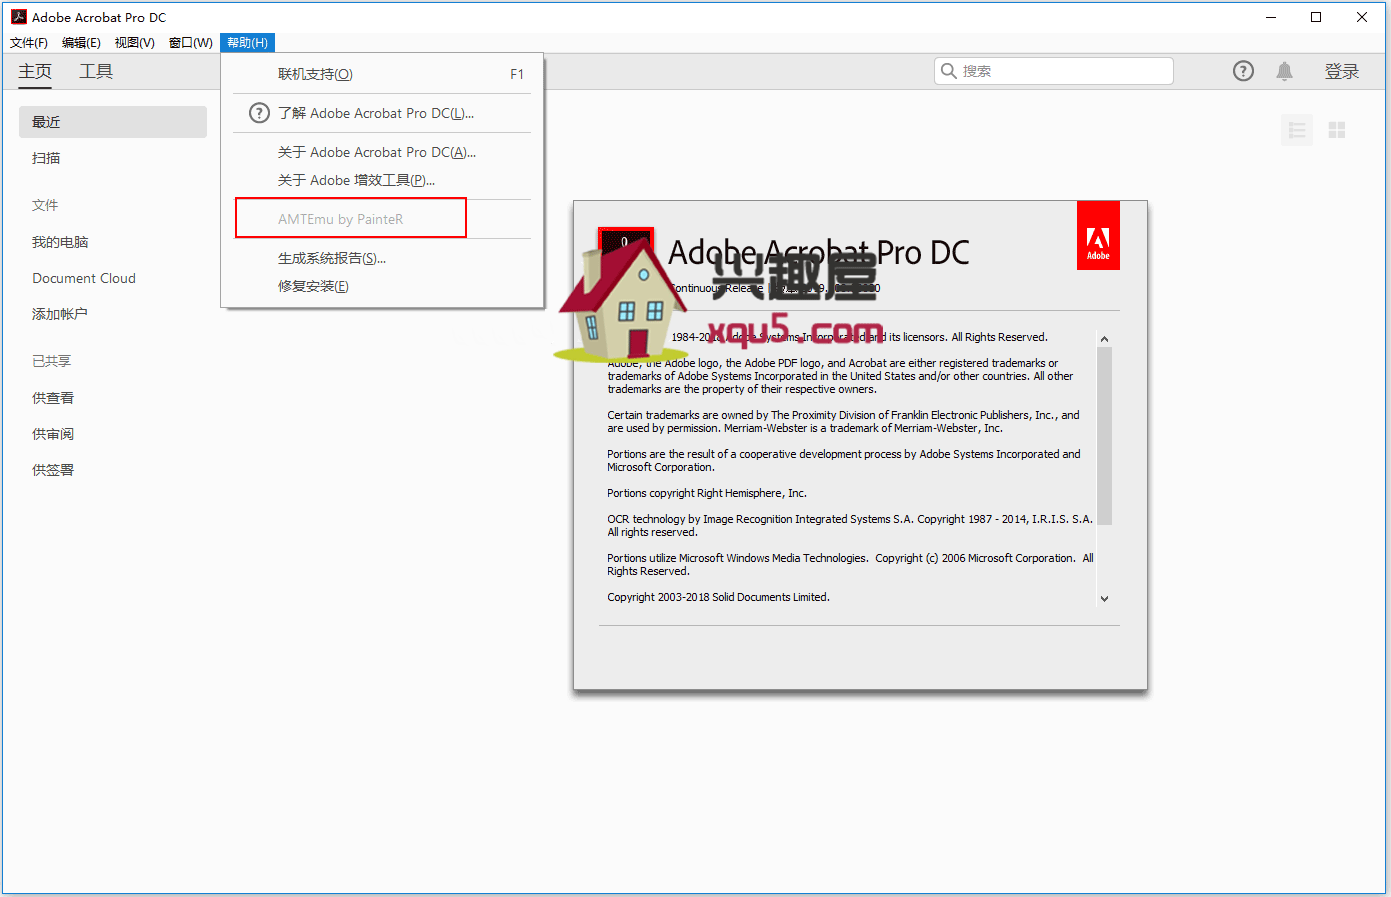Click scroll down arrow in About dialog
Screen dimensions: 1391x897
coord(1104,599)
